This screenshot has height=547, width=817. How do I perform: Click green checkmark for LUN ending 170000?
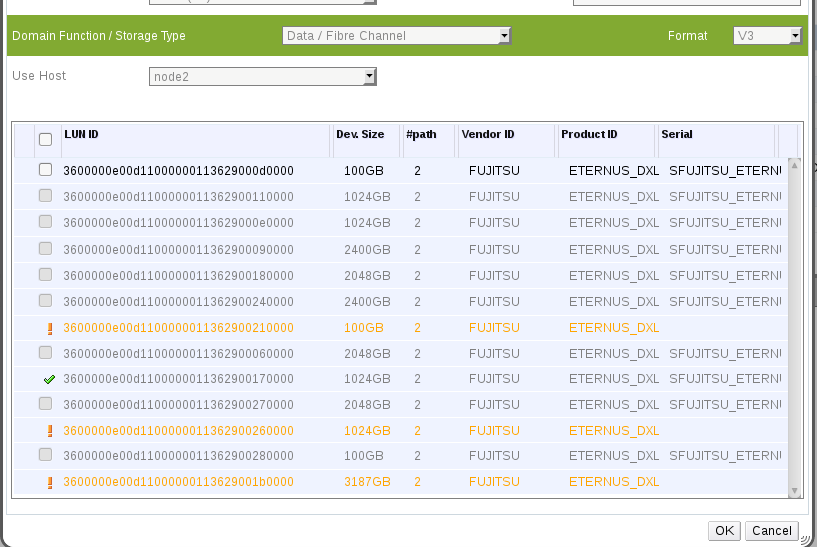point(49,379)
